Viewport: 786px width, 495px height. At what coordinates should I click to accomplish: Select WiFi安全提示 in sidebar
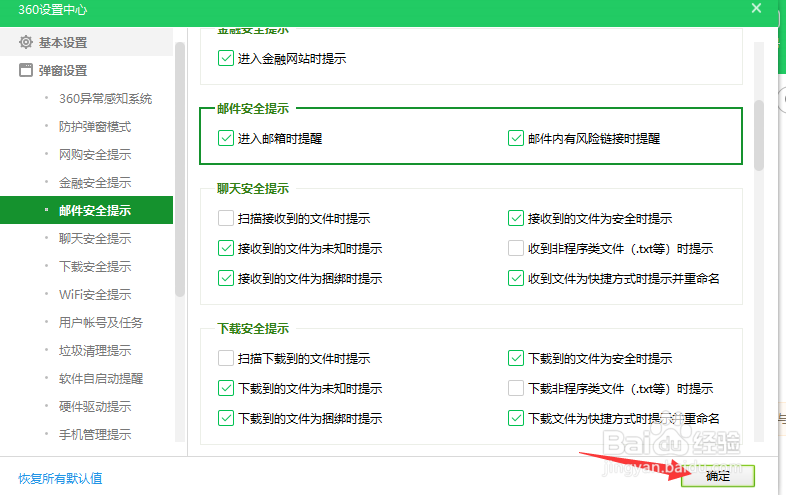click(95, 294)
